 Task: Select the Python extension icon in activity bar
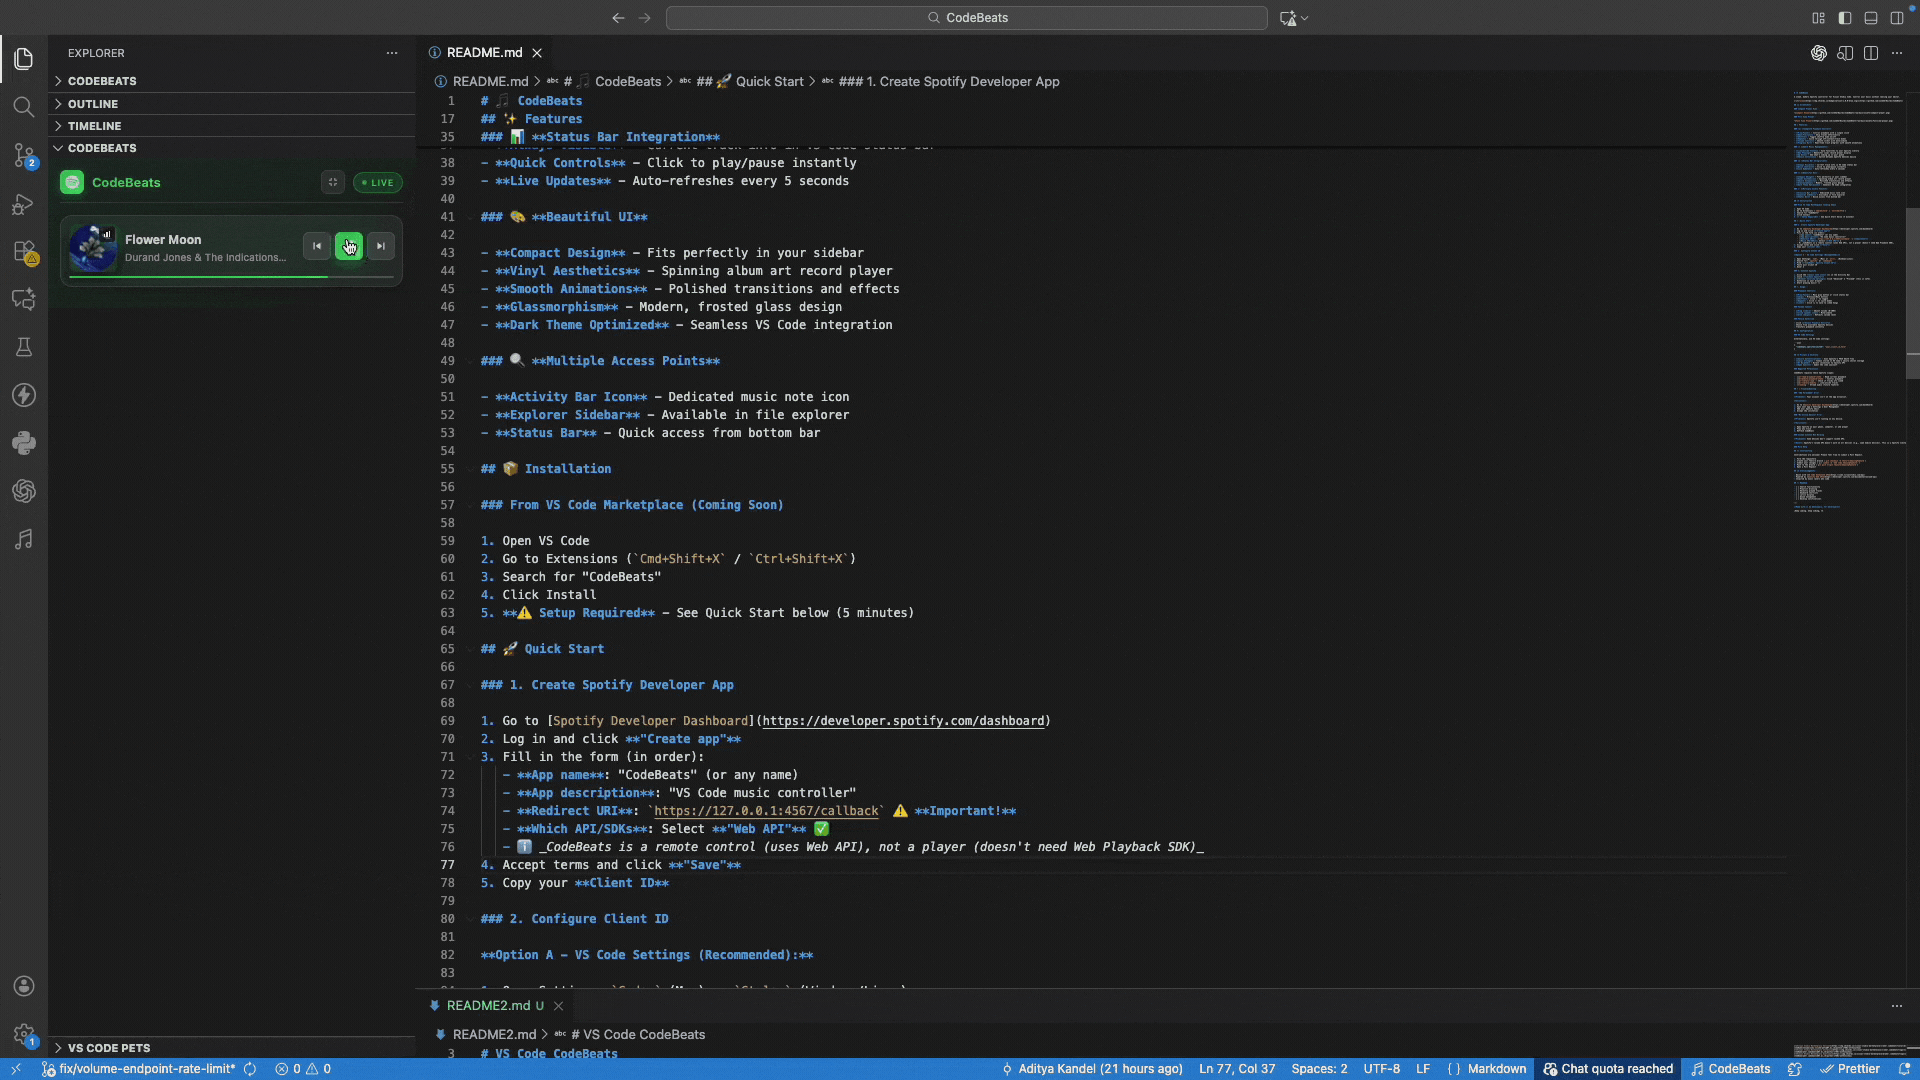point(24,443)
